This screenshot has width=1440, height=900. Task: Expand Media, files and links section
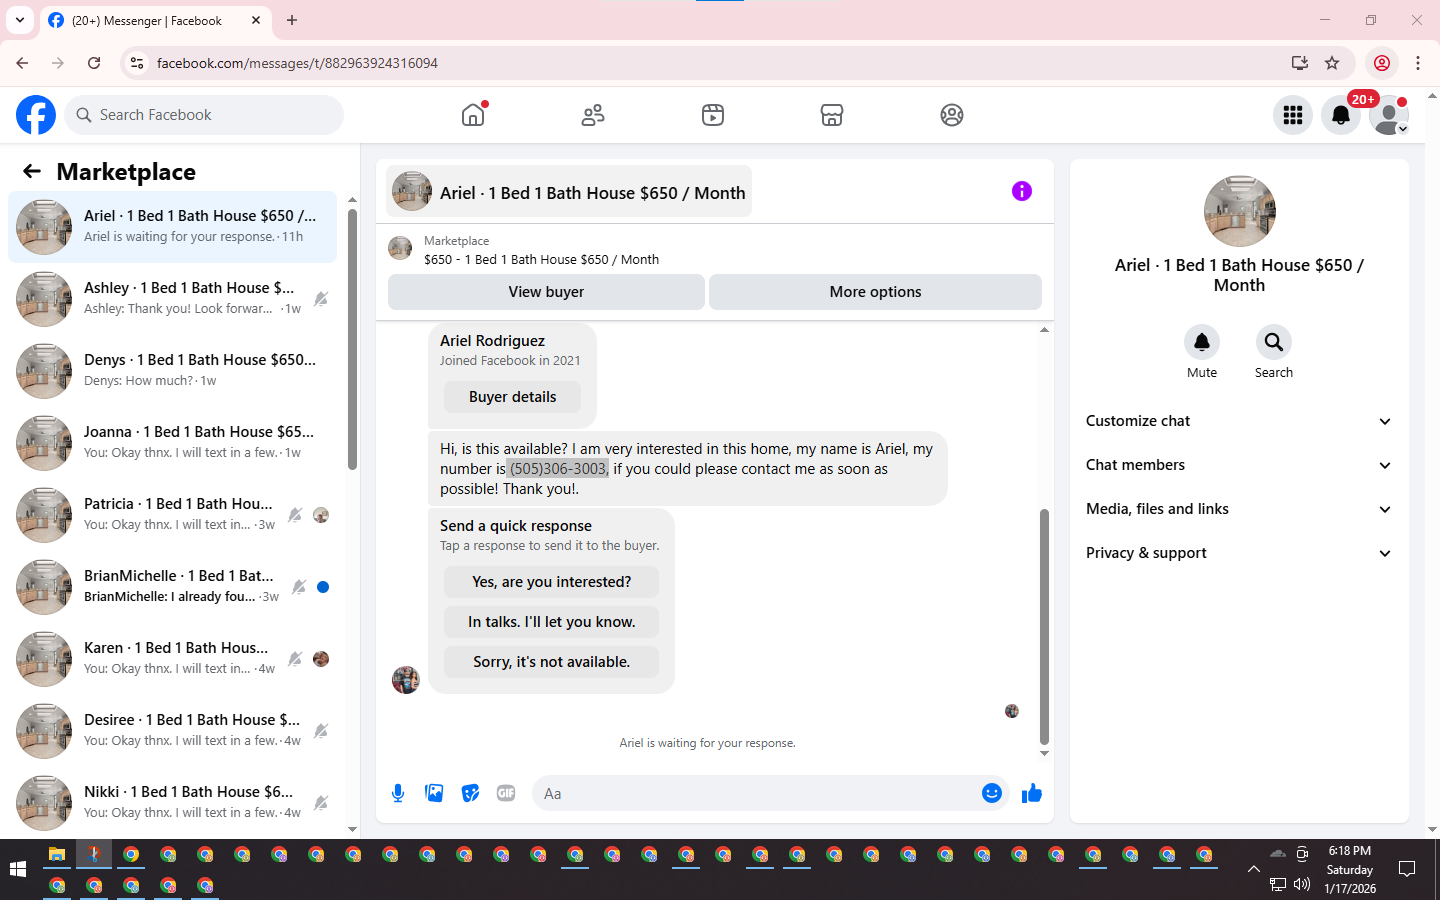click(1239, 509)
